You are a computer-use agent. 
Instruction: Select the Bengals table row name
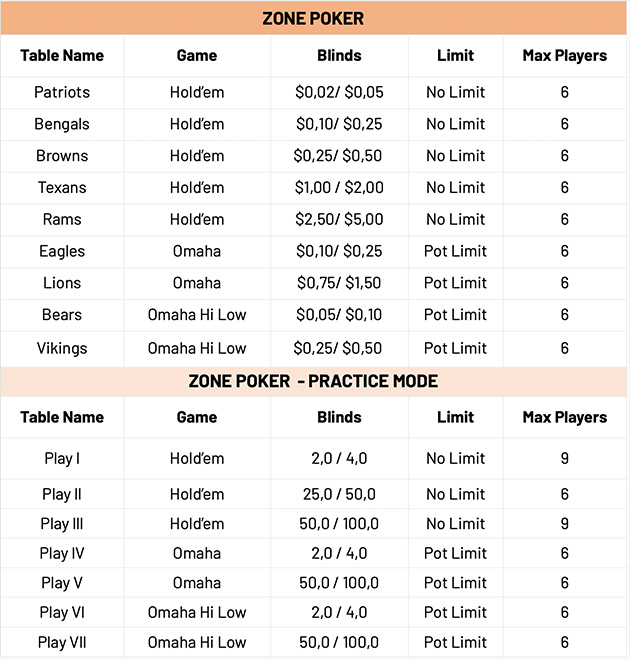click(62, 124)
